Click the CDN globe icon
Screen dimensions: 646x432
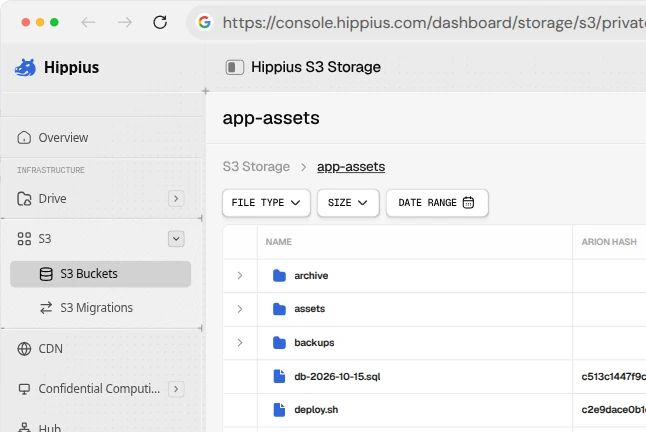click(24, 349)
